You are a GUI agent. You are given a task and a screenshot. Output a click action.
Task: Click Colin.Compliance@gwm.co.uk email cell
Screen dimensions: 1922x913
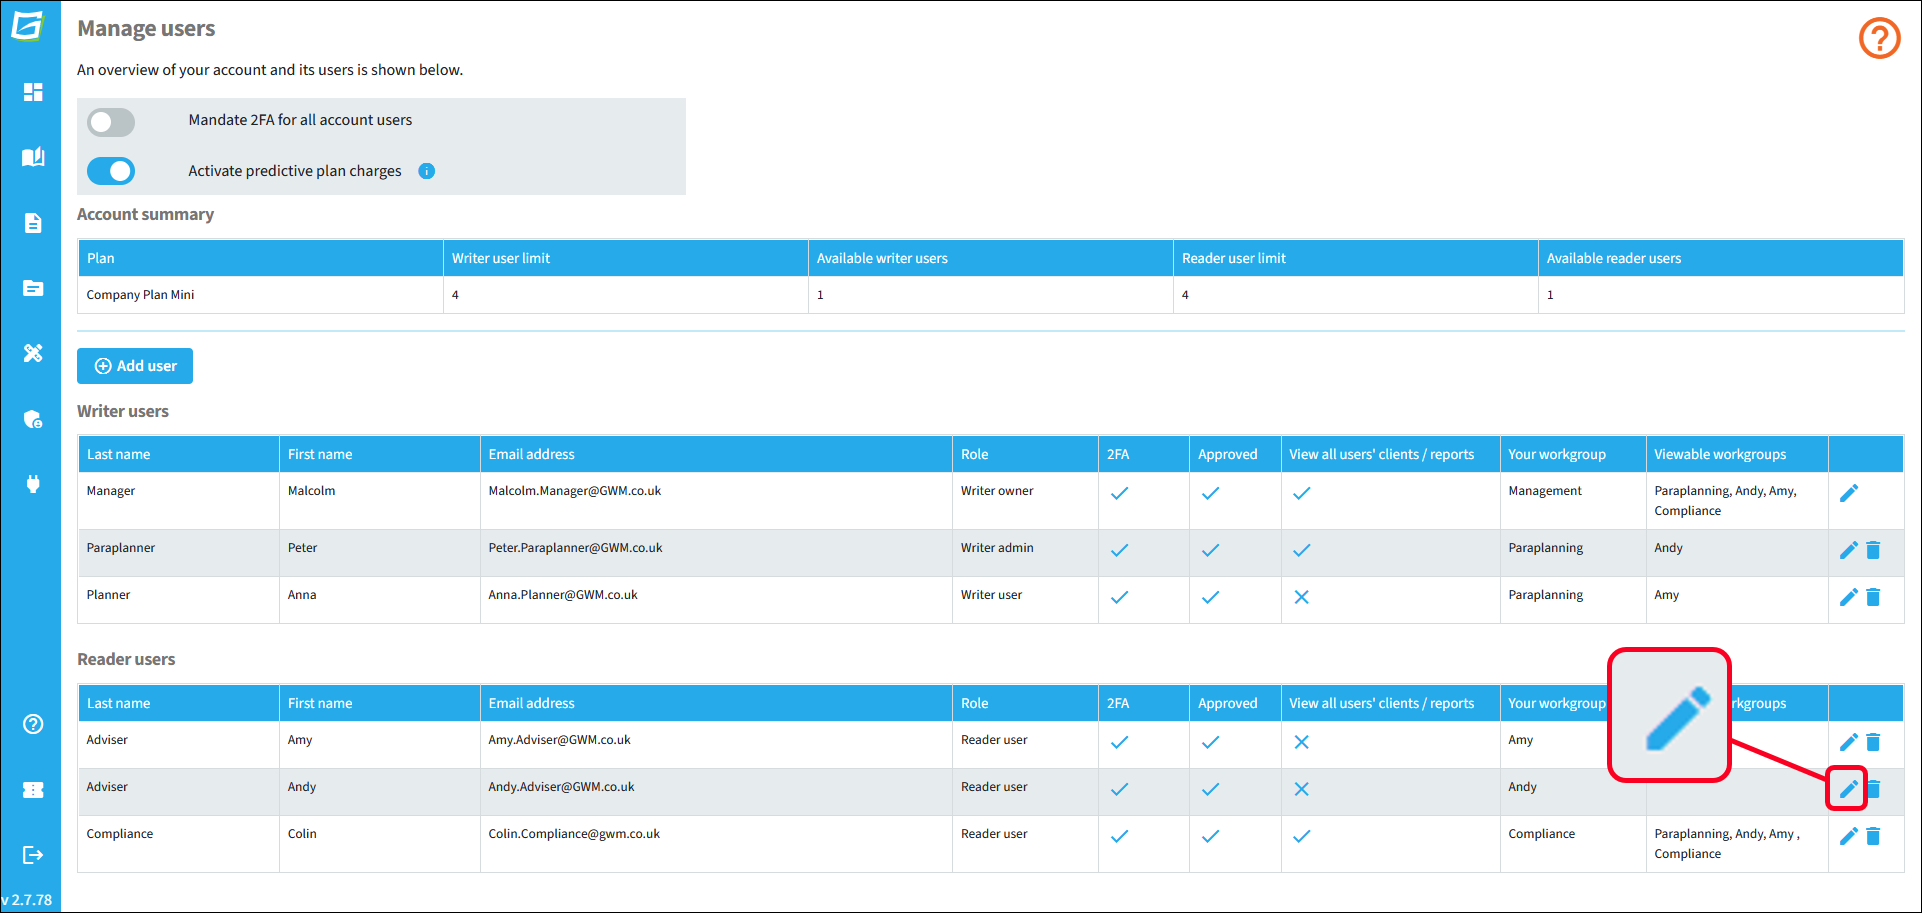click(x=716, y=844)
